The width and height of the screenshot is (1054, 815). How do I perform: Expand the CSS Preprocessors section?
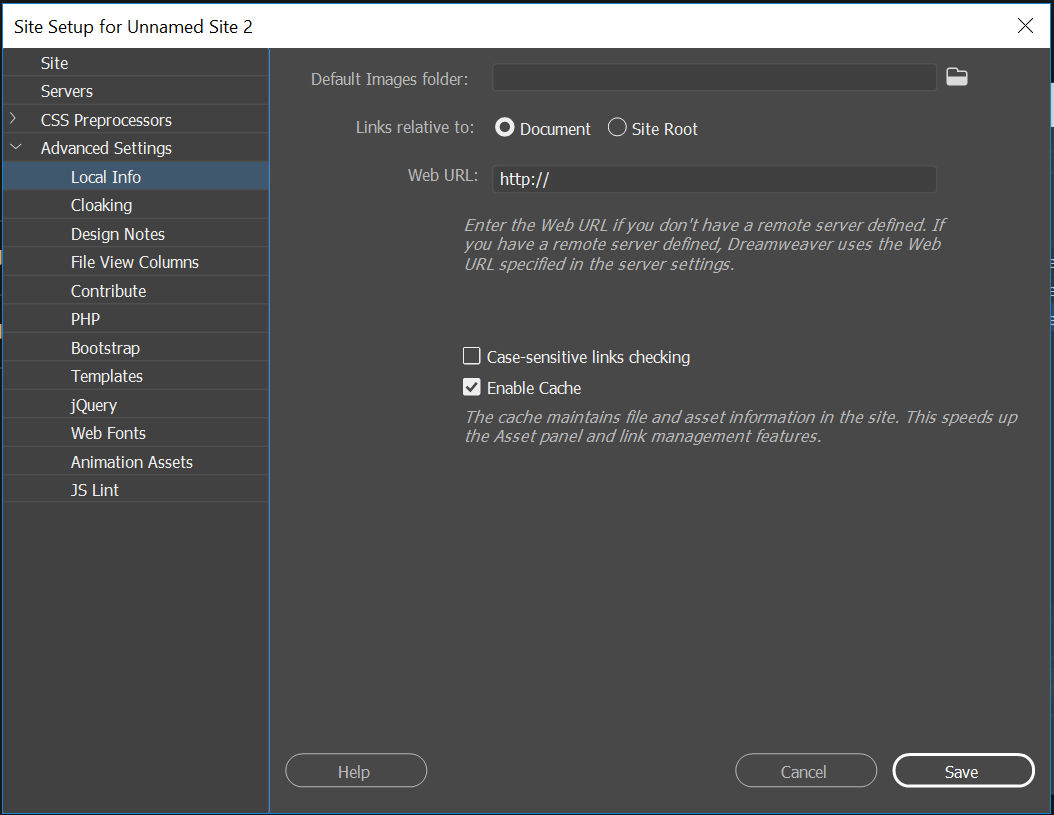coord(16,118)
